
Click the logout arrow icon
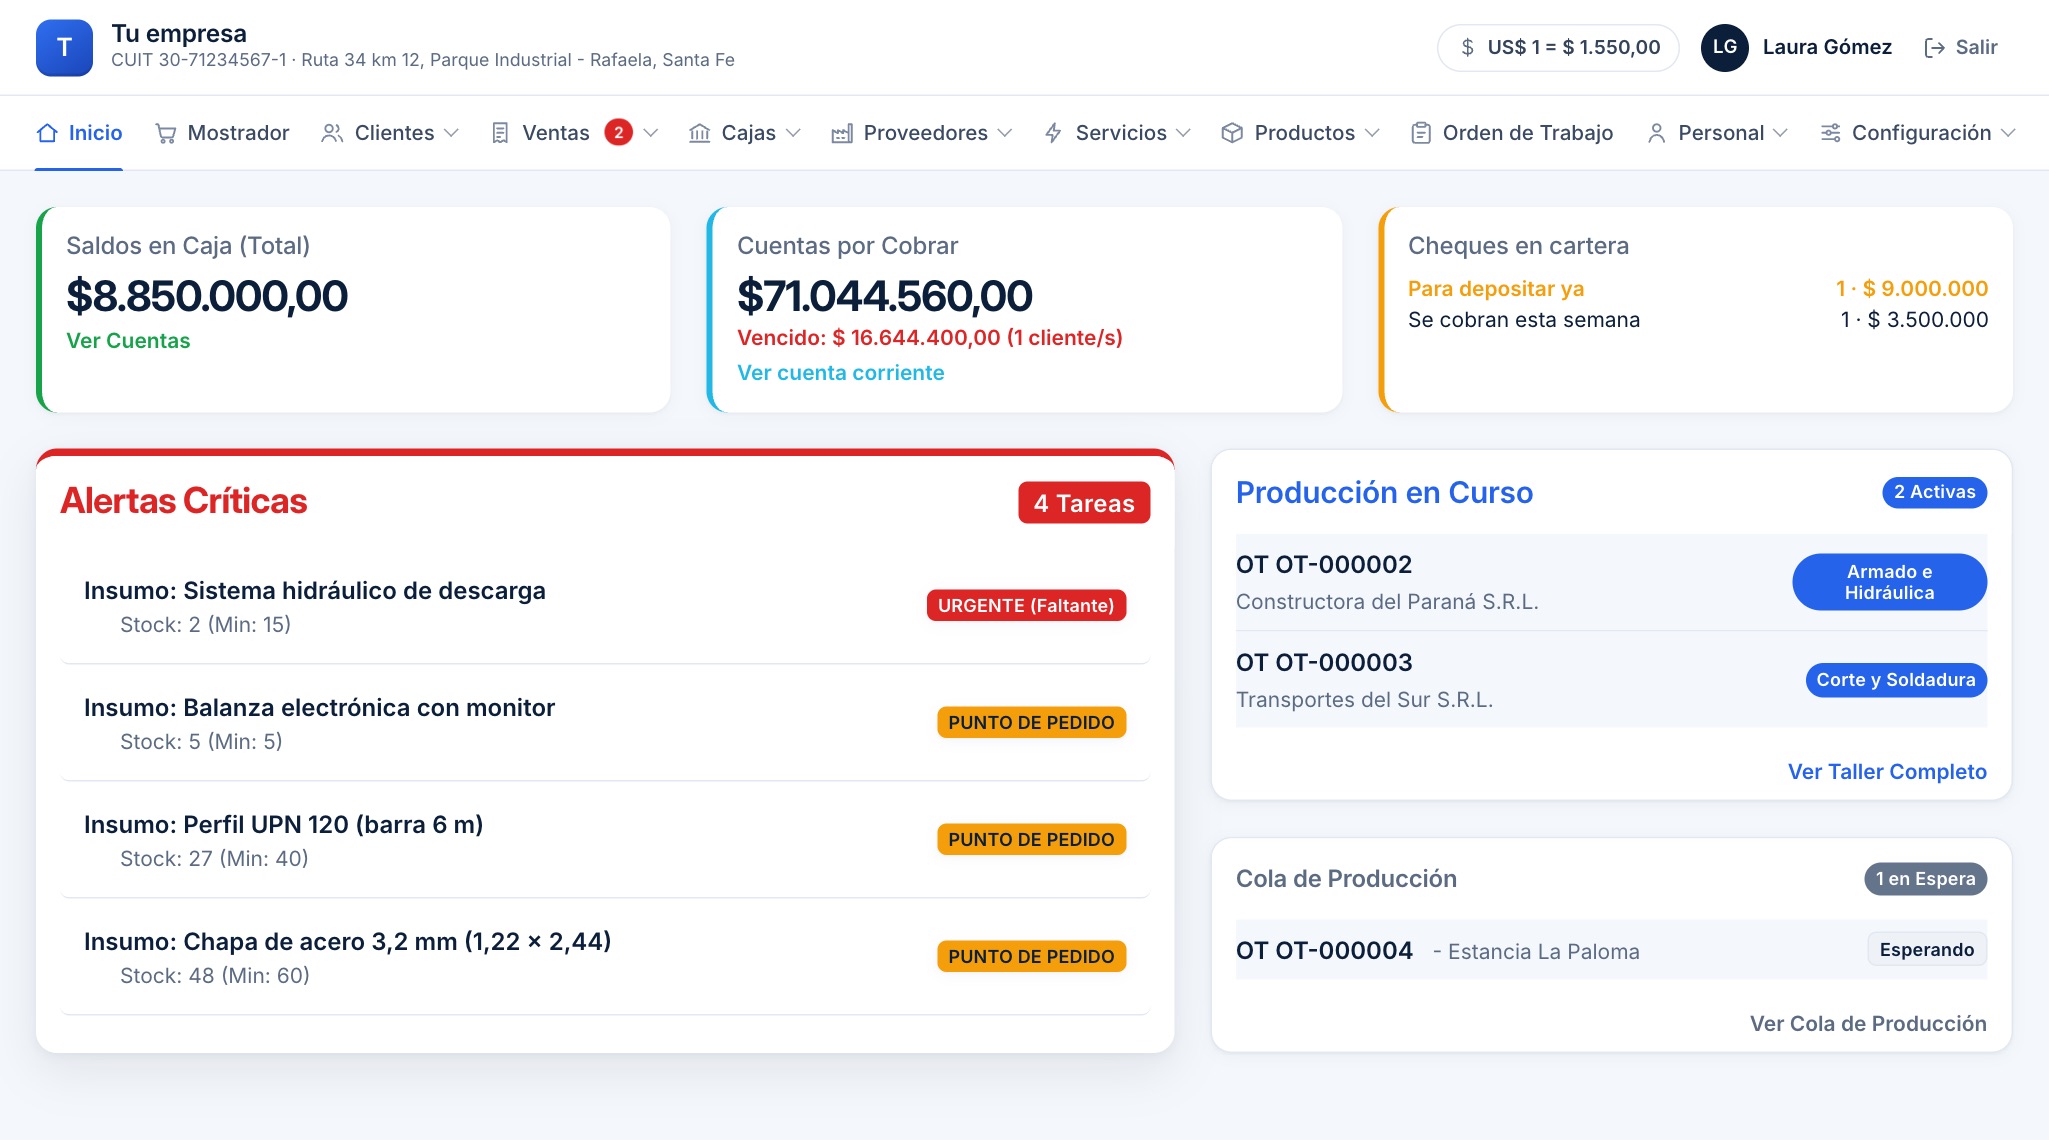1934,47
